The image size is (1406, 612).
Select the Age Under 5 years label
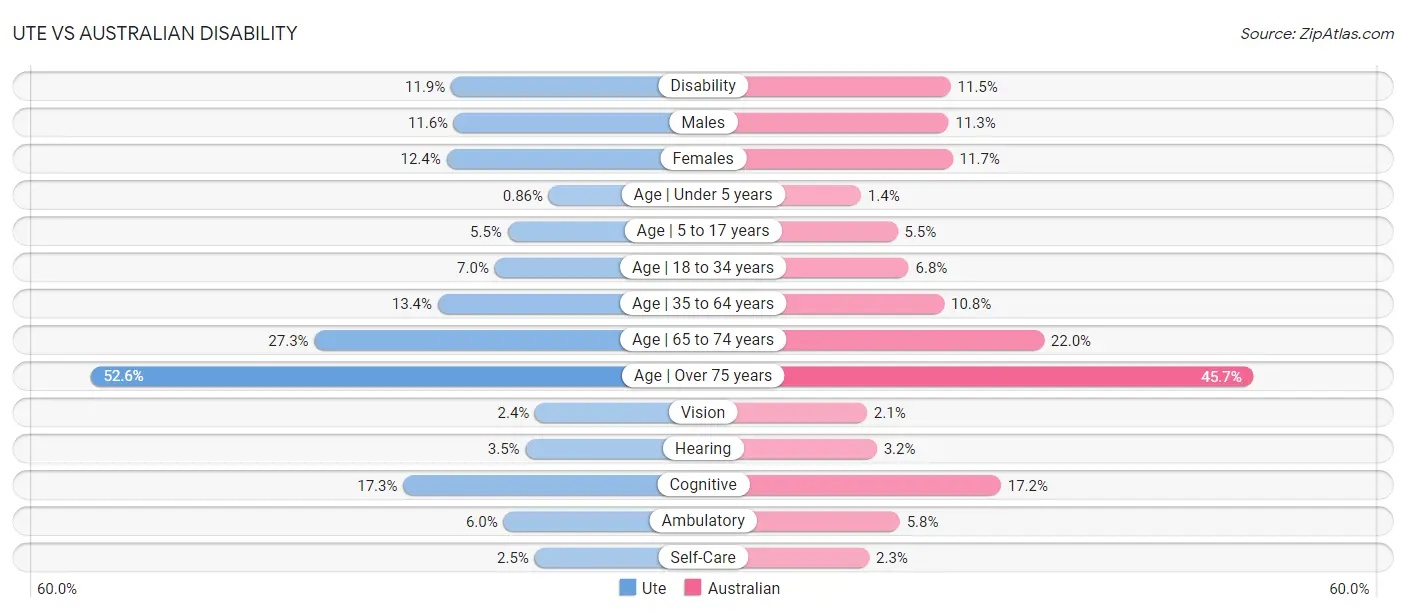coord(703,195)
